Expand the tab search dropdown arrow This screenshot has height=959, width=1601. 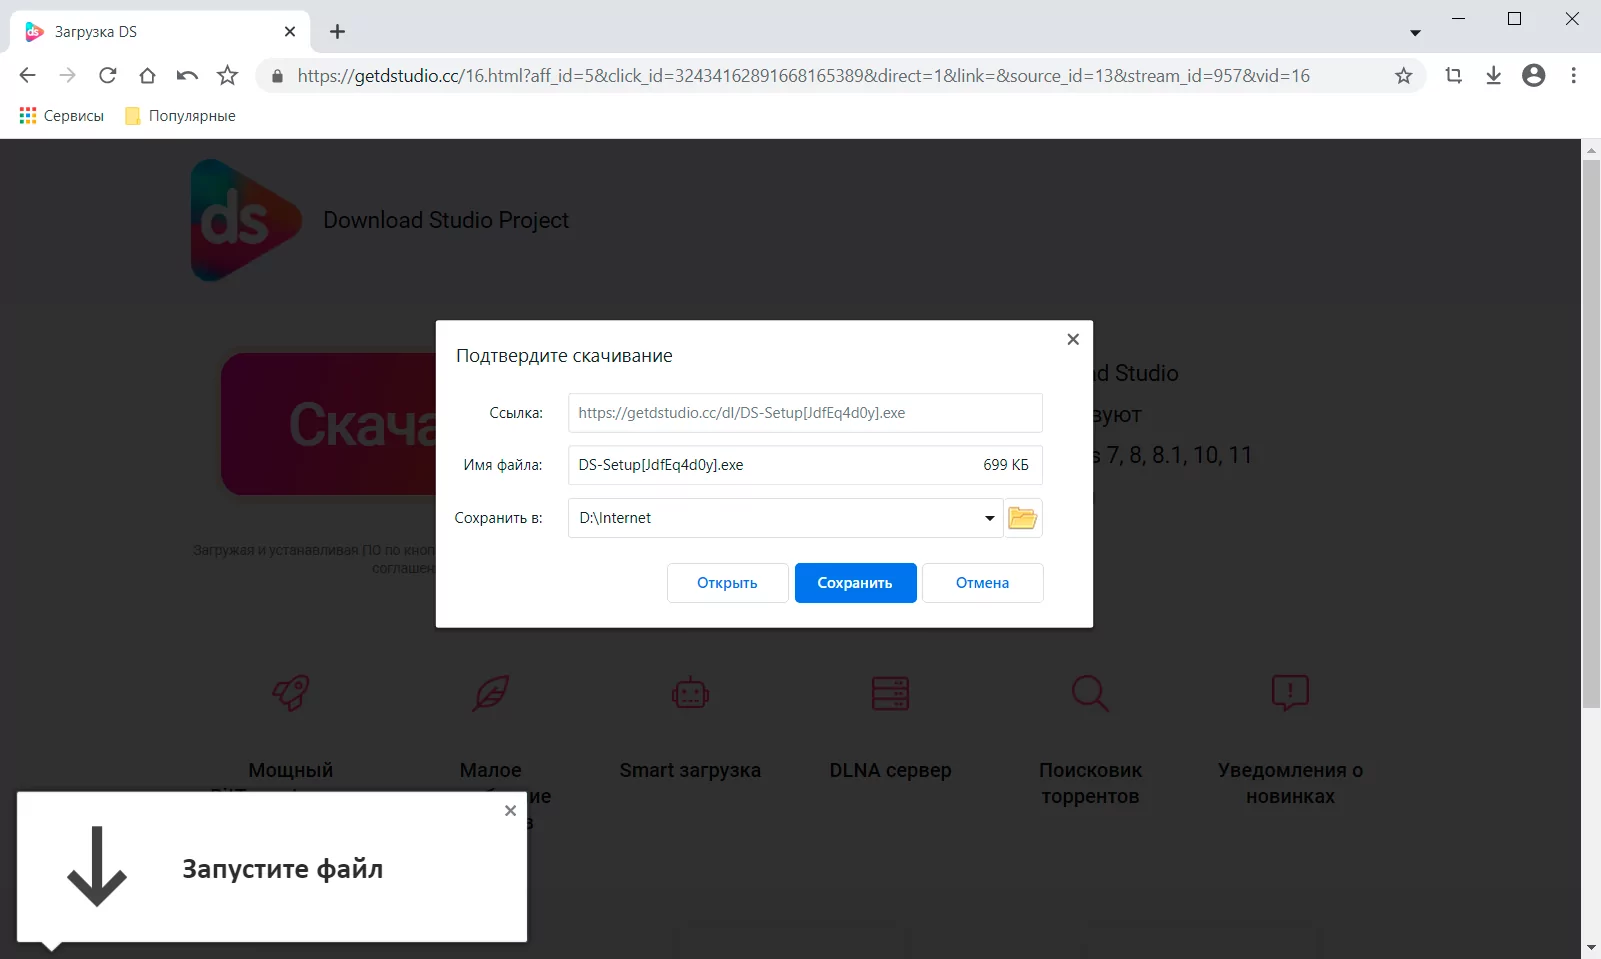[x=1415, y=33]
